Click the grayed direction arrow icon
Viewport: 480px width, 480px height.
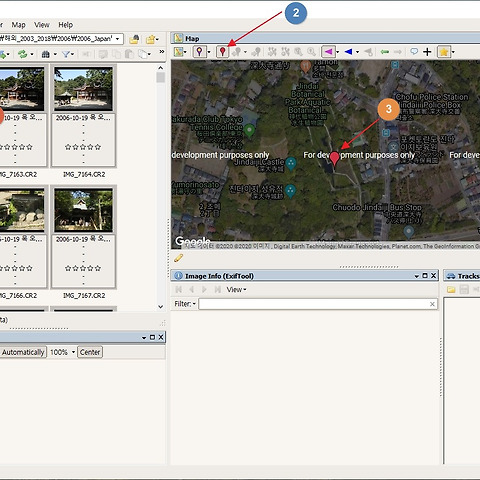tap(368, 52)
